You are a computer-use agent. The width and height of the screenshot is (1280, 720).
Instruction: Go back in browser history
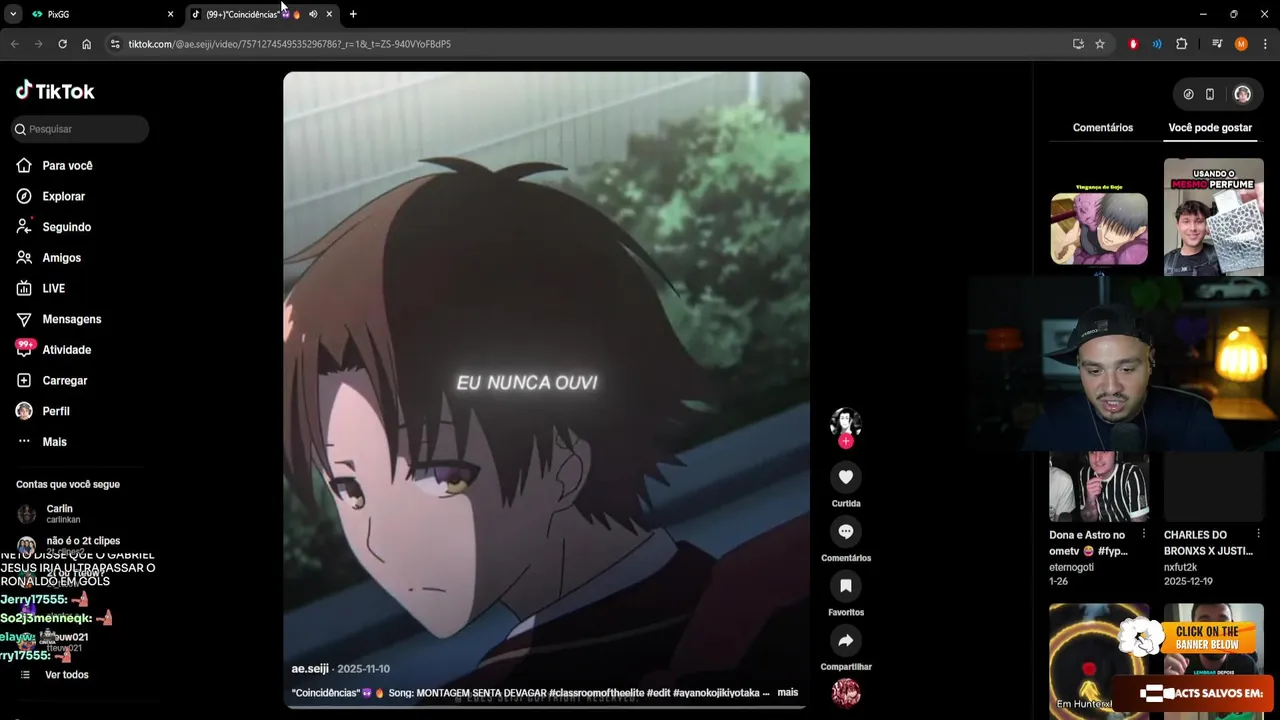(x=14, y=44)
